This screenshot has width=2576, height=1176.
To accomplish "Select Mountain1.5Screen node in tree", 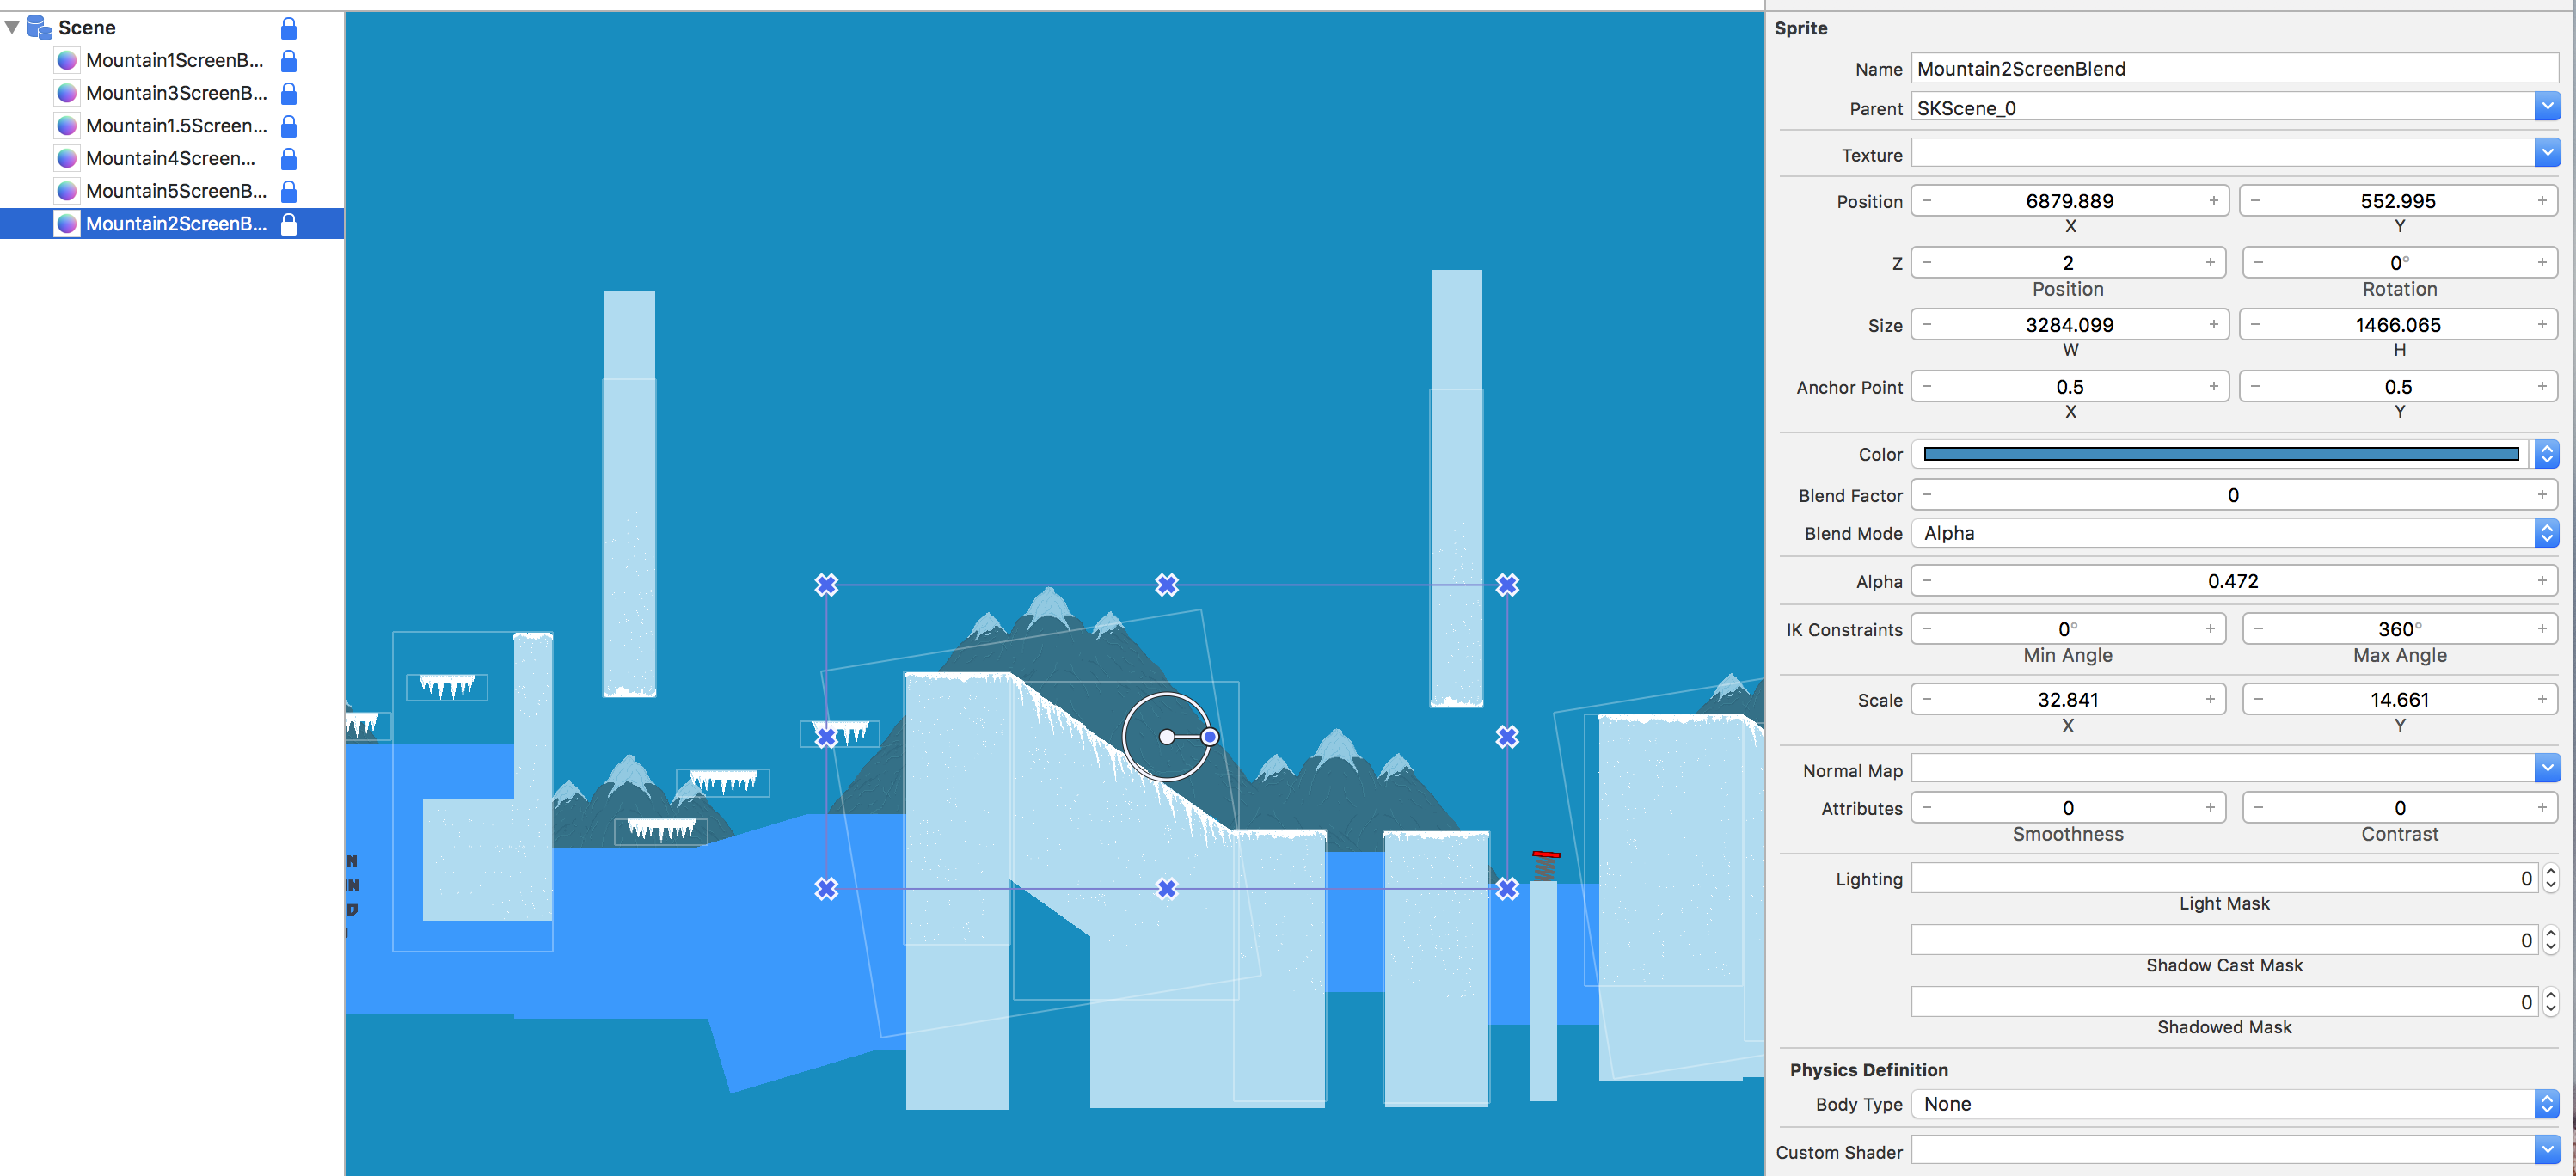I will pyautogui.click(x=176, y=126).
